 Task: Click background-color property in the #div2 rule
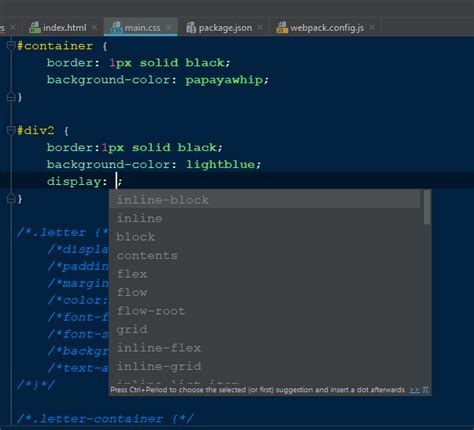coord(108,164)
